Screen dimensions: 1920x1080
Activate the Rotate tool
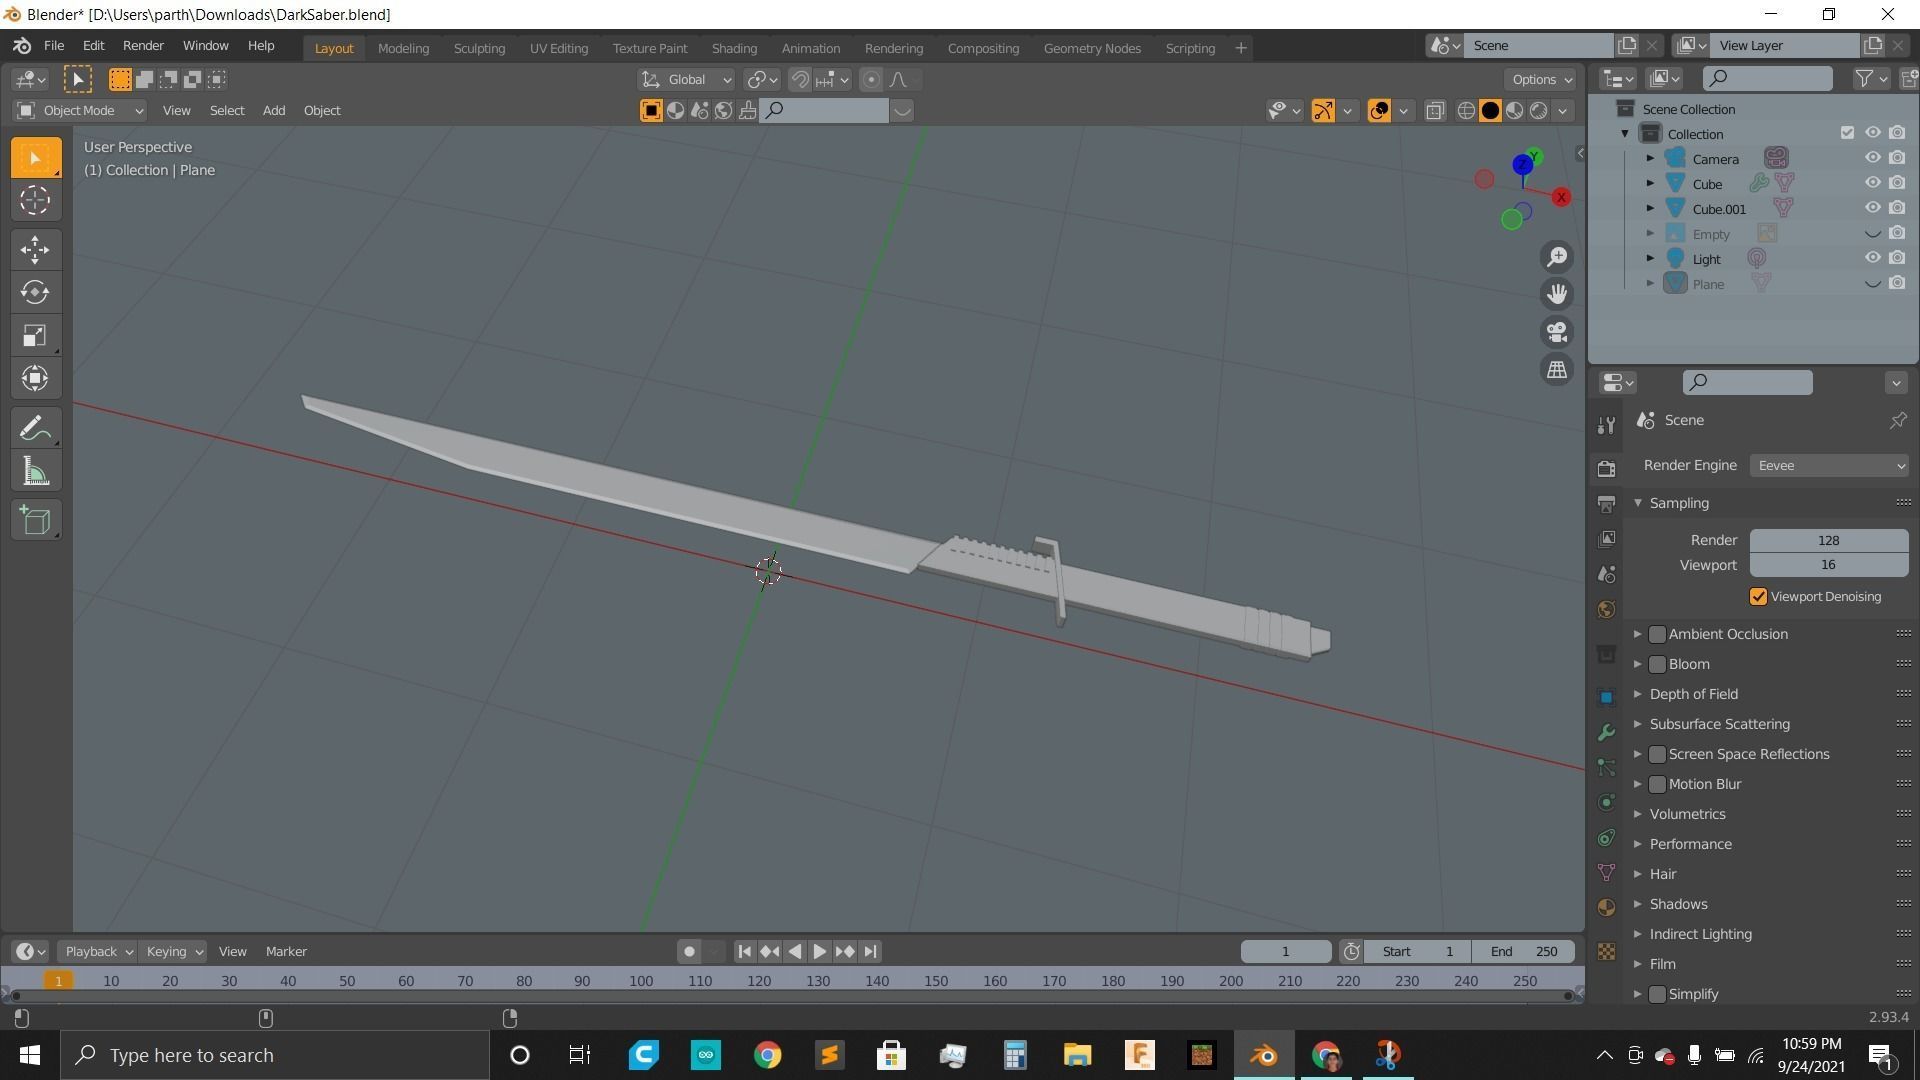pyautogui.click(x=35, y=292)
